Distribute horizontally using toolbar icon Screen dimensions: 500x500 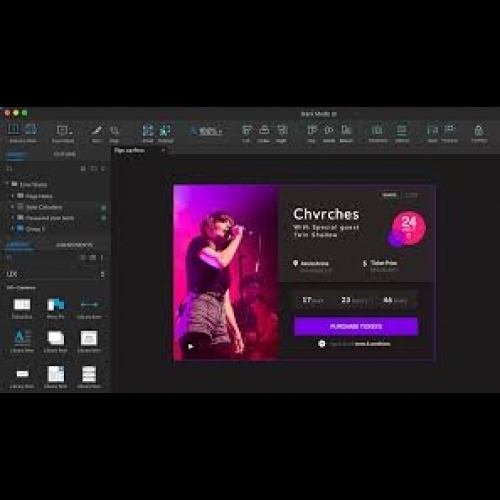(377, 130)
